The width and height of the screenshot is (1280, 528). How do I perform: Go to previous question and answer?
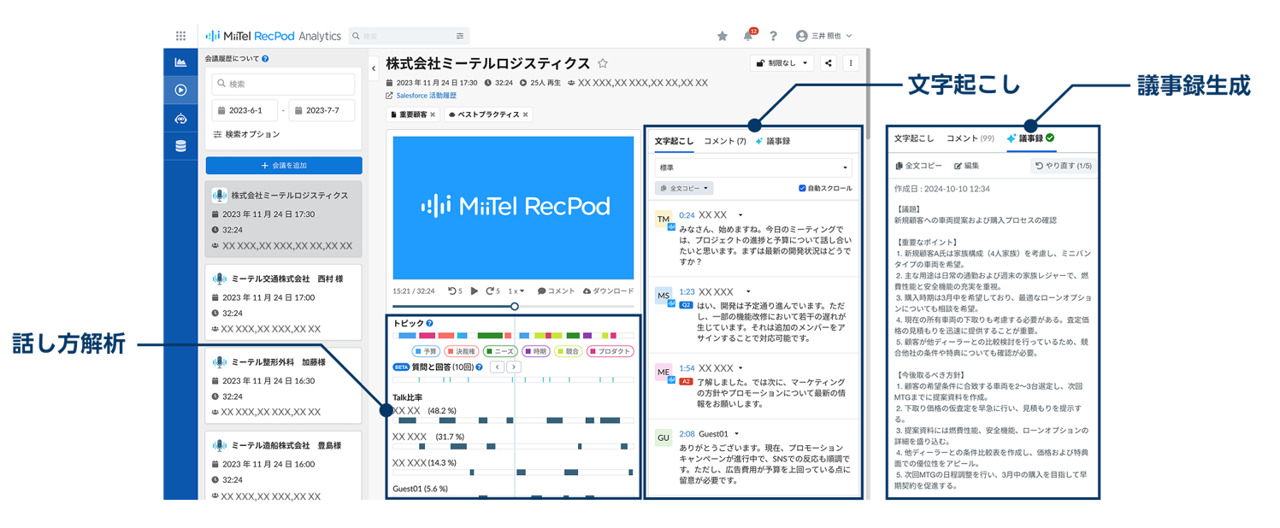point(496,367)
